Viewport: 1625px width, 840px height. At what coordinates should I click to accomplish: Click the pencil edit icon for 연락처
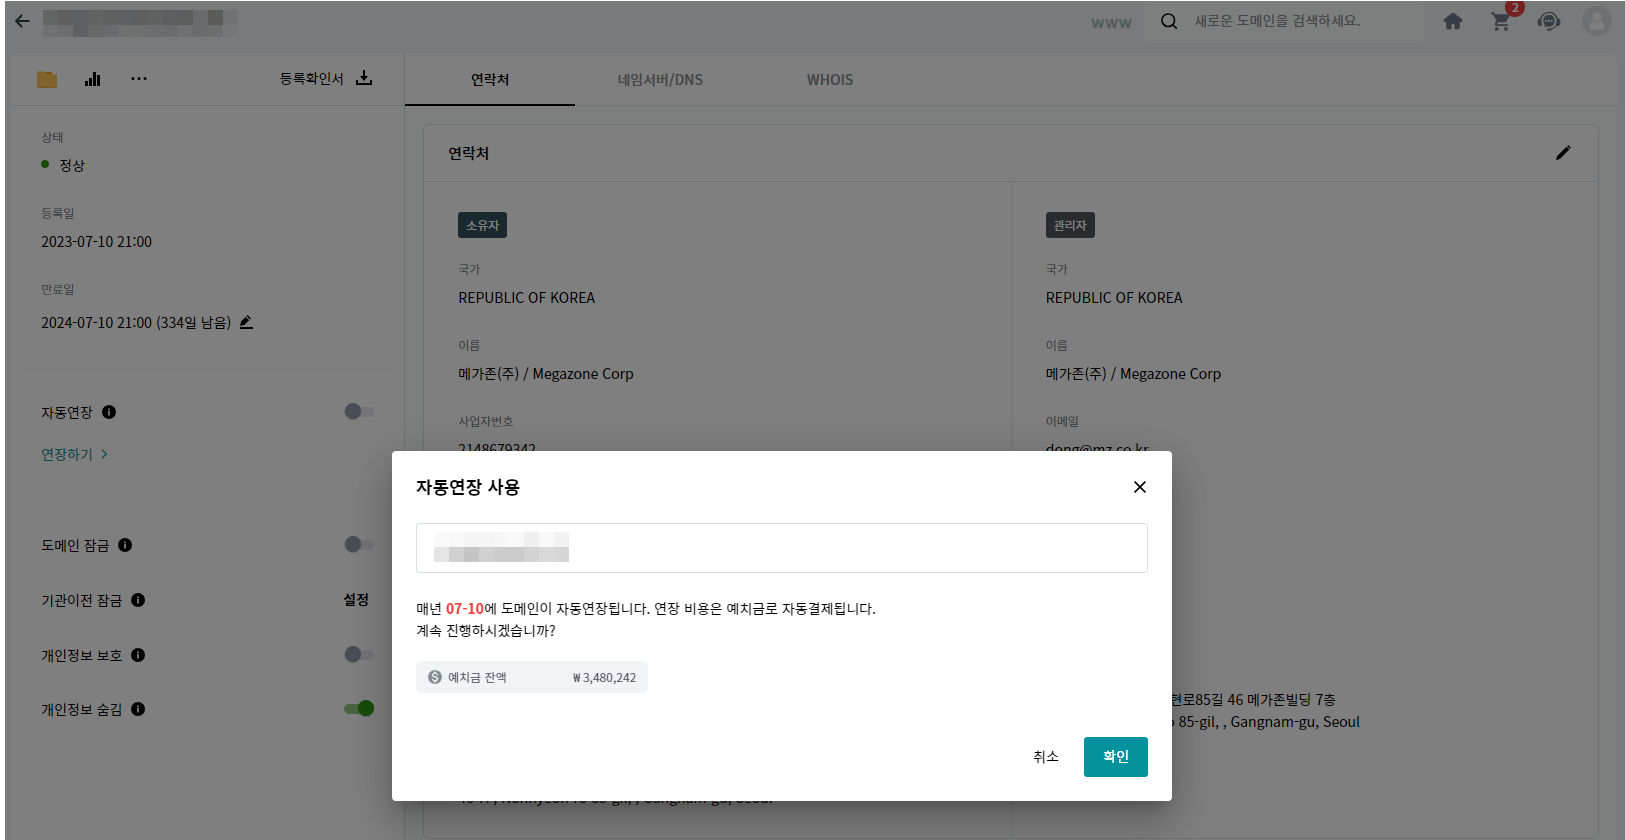pyautogui.click(x=1563, y=153)
